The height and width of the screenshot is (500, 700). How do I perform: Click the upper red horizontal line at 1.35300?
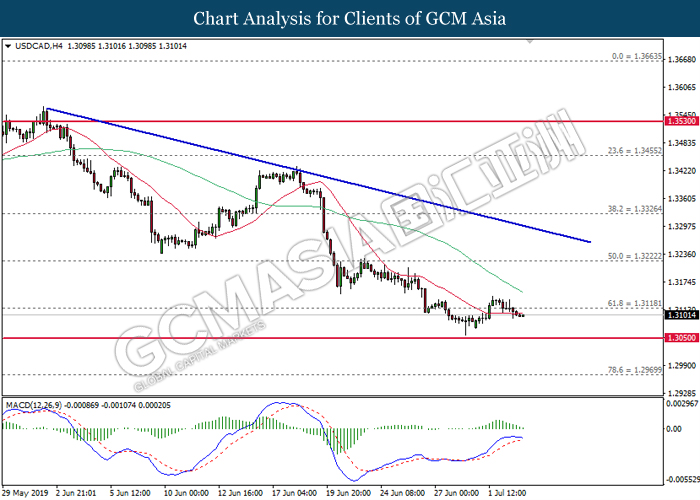pos(333,121)
